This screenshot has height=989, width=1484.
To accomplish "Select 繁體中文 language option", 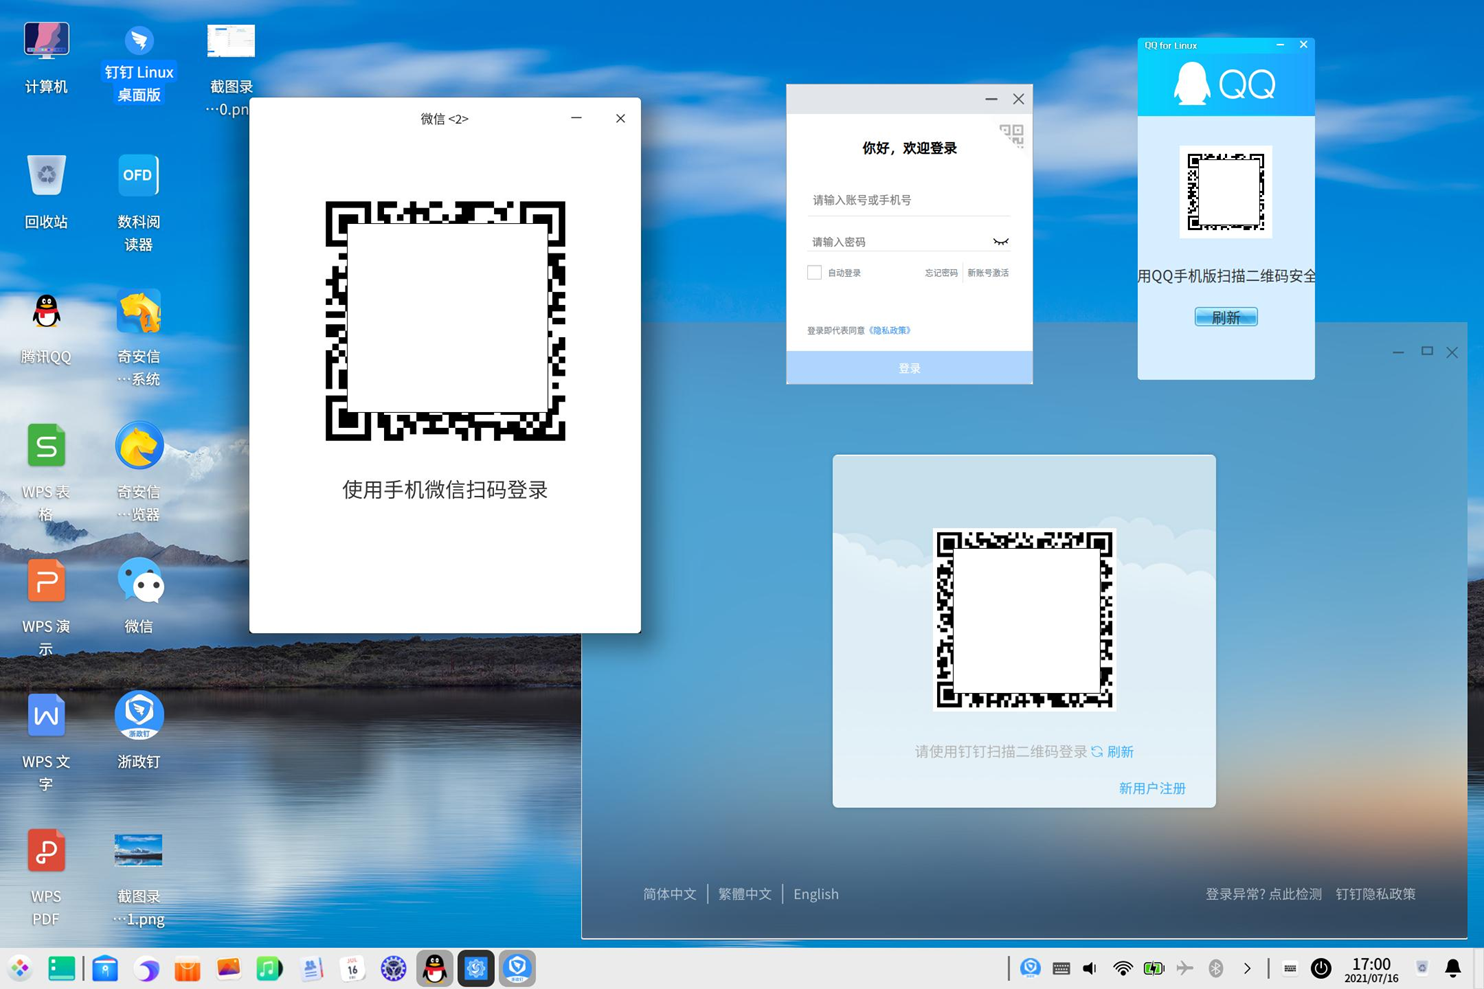I will (745, 894).
